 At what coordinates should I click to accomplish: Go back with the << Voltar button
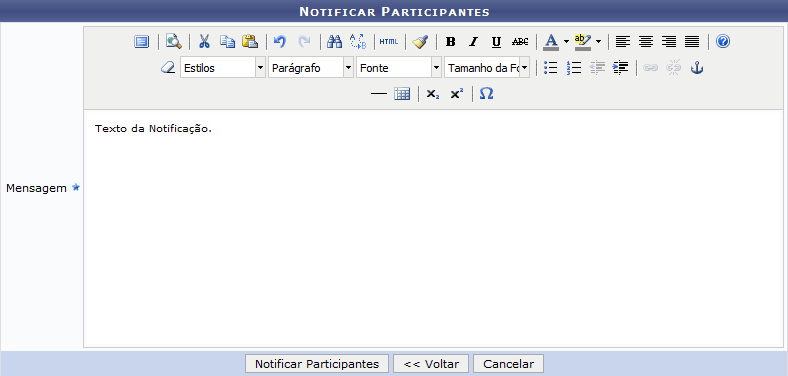point(431,364)
